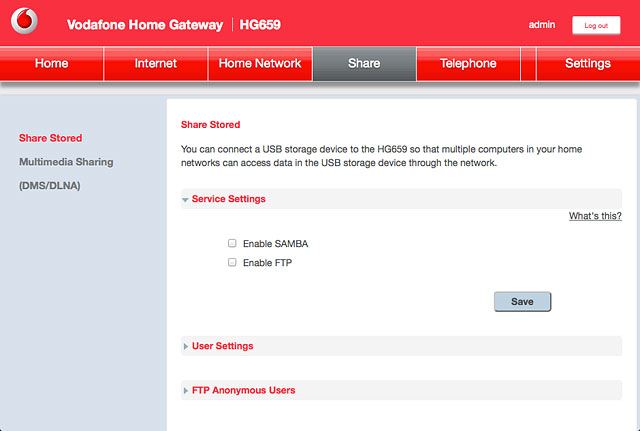Click the Log out button
This screenshot has width=640, height=431.
[x=596, y=25]
